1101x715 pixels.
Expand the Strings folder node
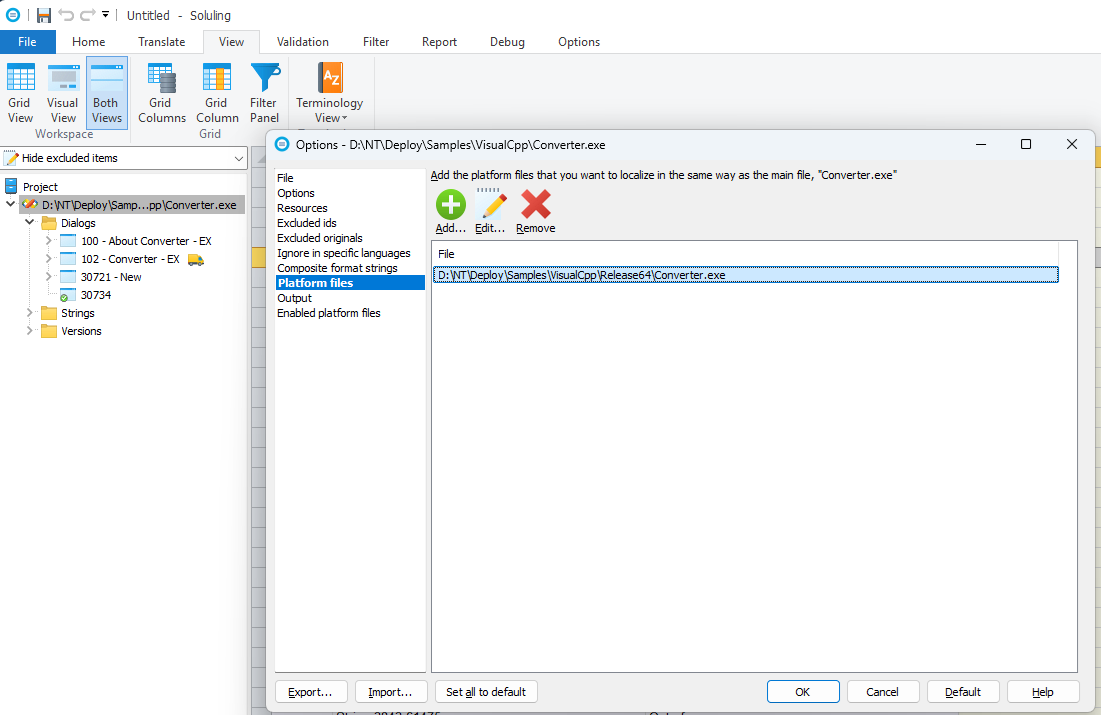30,313
